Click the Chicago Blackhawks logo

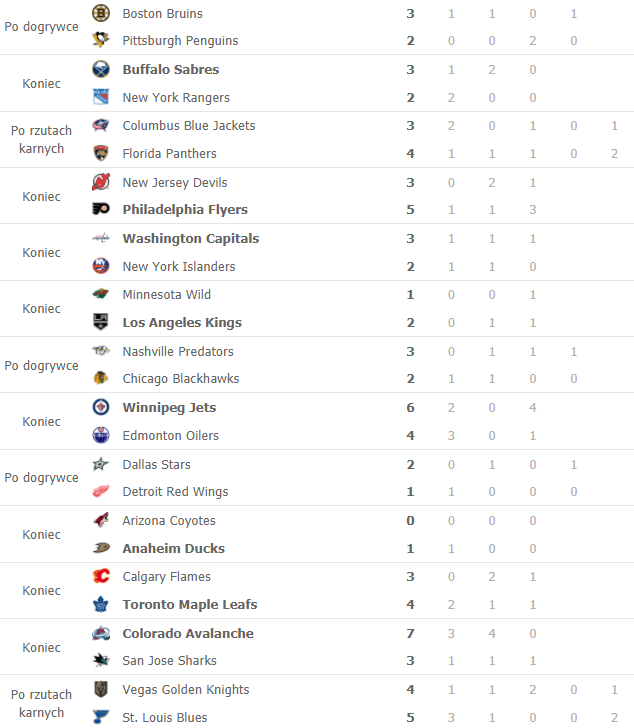point(100,378)
